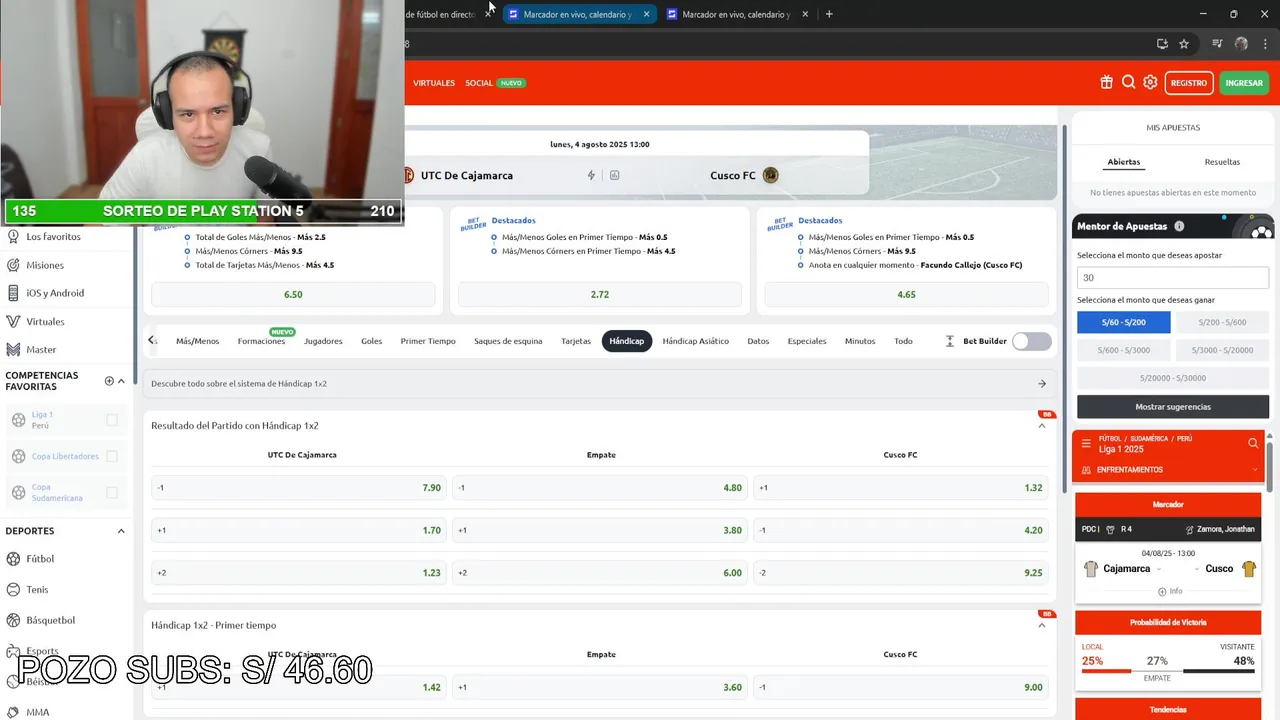Click the Probabilidad de Victoria bar
Screen dimensions: 1280x720
[x=1168, y=670]
